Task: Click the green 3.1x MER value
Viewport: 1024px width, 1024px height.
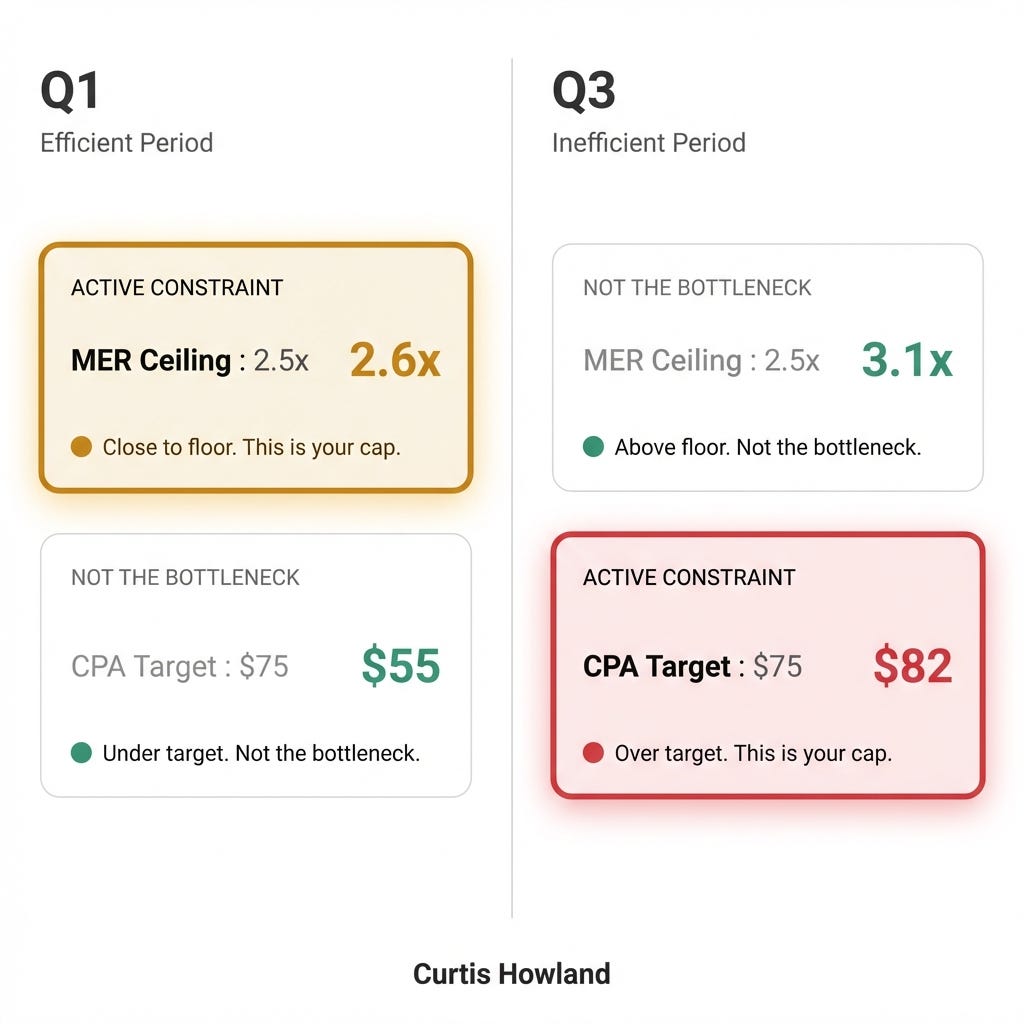Action: [907, 360]
